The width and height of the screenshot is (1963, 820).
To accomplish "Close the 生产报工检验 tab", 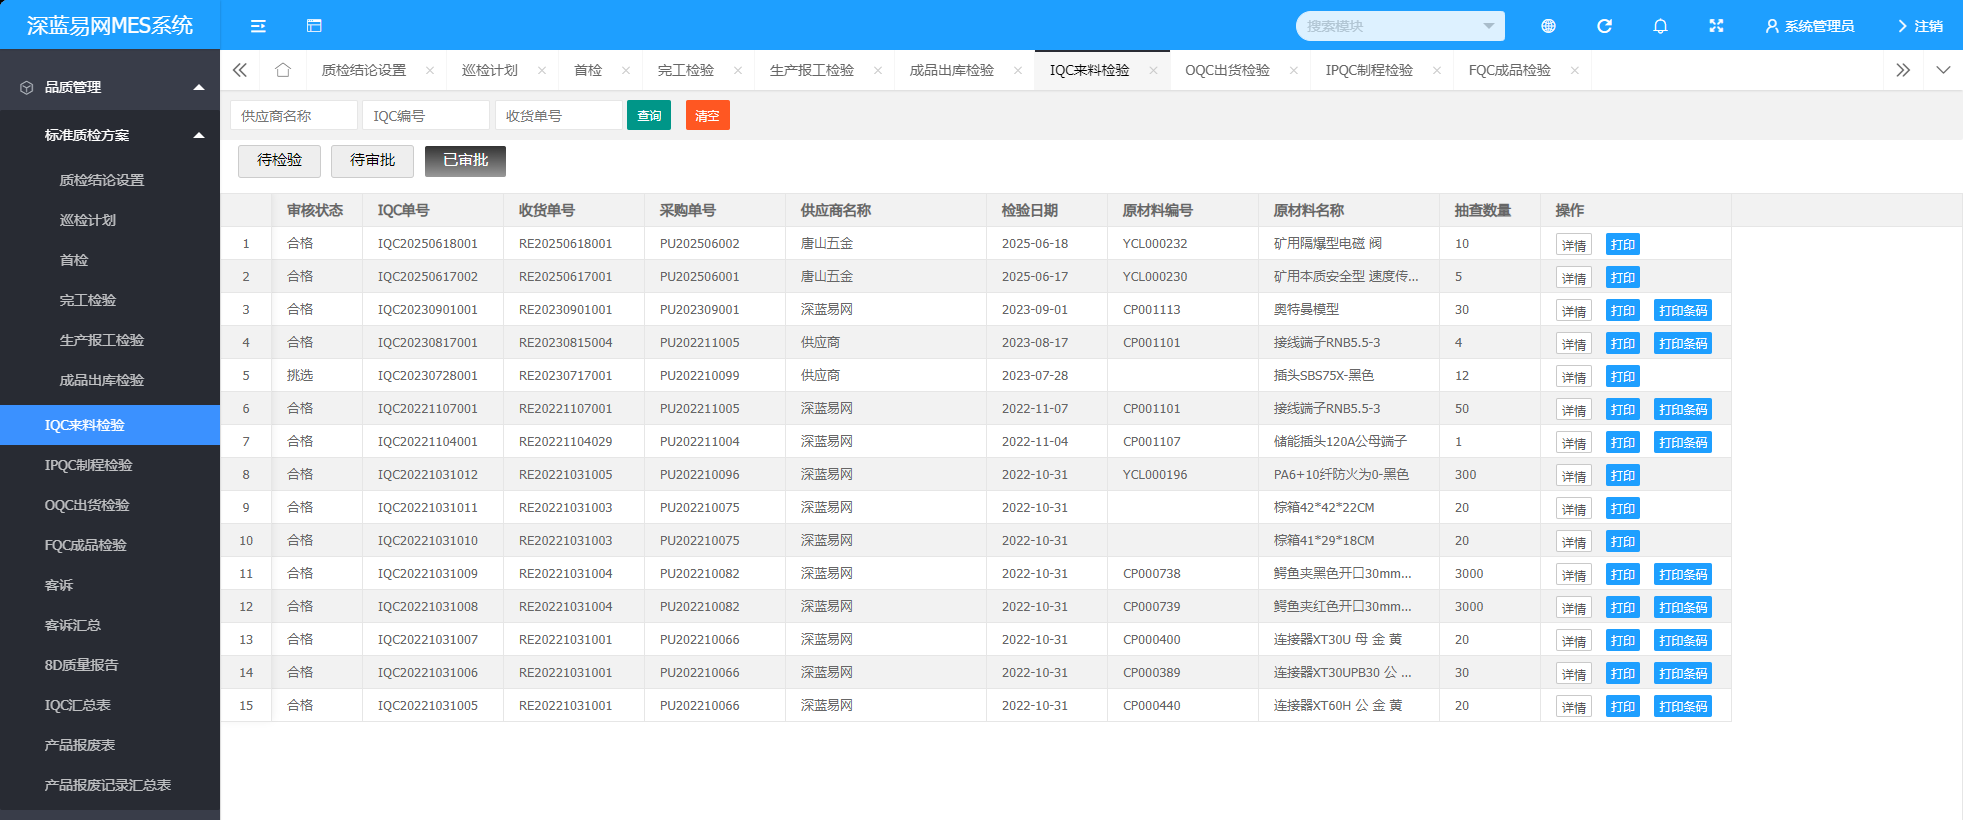I will point(878,70).
